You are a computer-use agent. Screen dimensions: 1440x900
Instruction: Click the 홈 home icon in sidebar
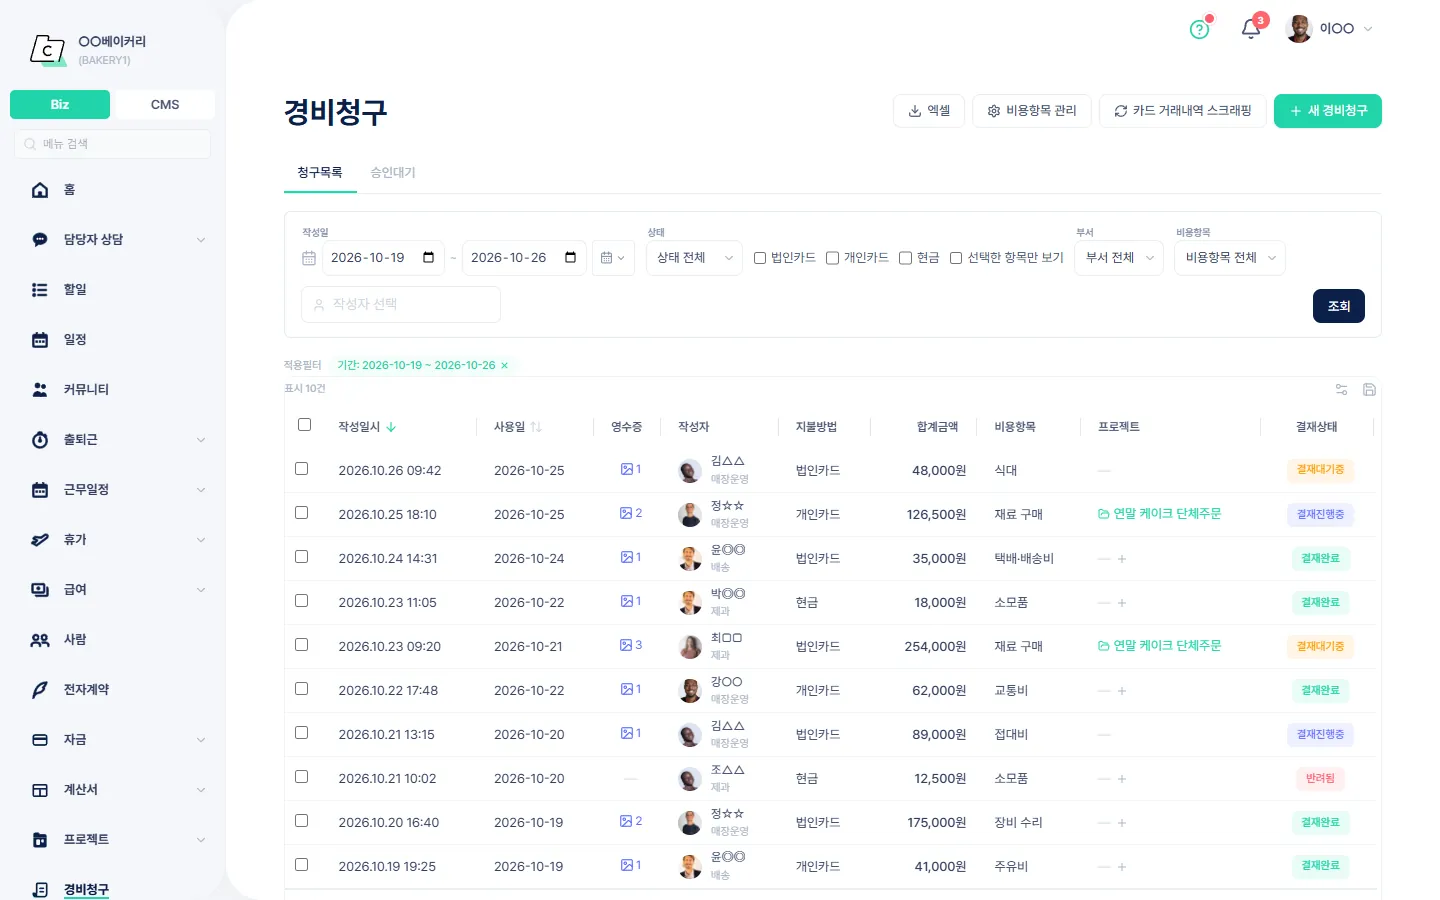40,190
